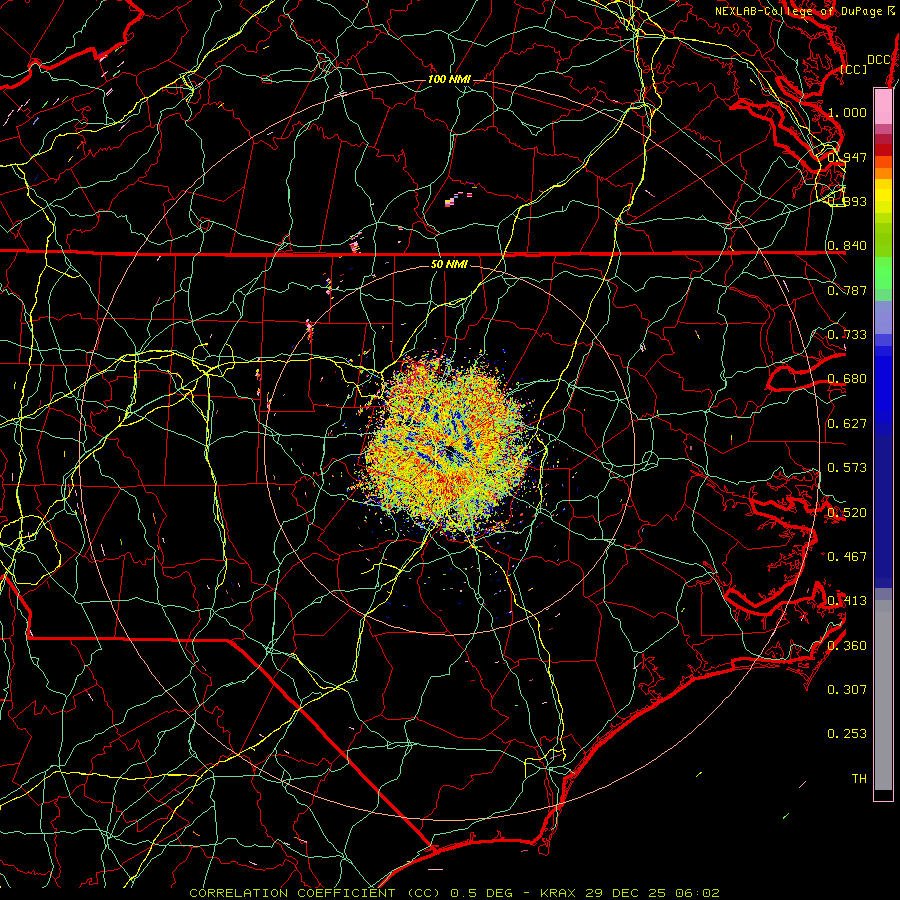900x900 pixels.
Task: Click the CORRELATION COEFFICIENT (CC) caption text
Action: pos(315,893)
